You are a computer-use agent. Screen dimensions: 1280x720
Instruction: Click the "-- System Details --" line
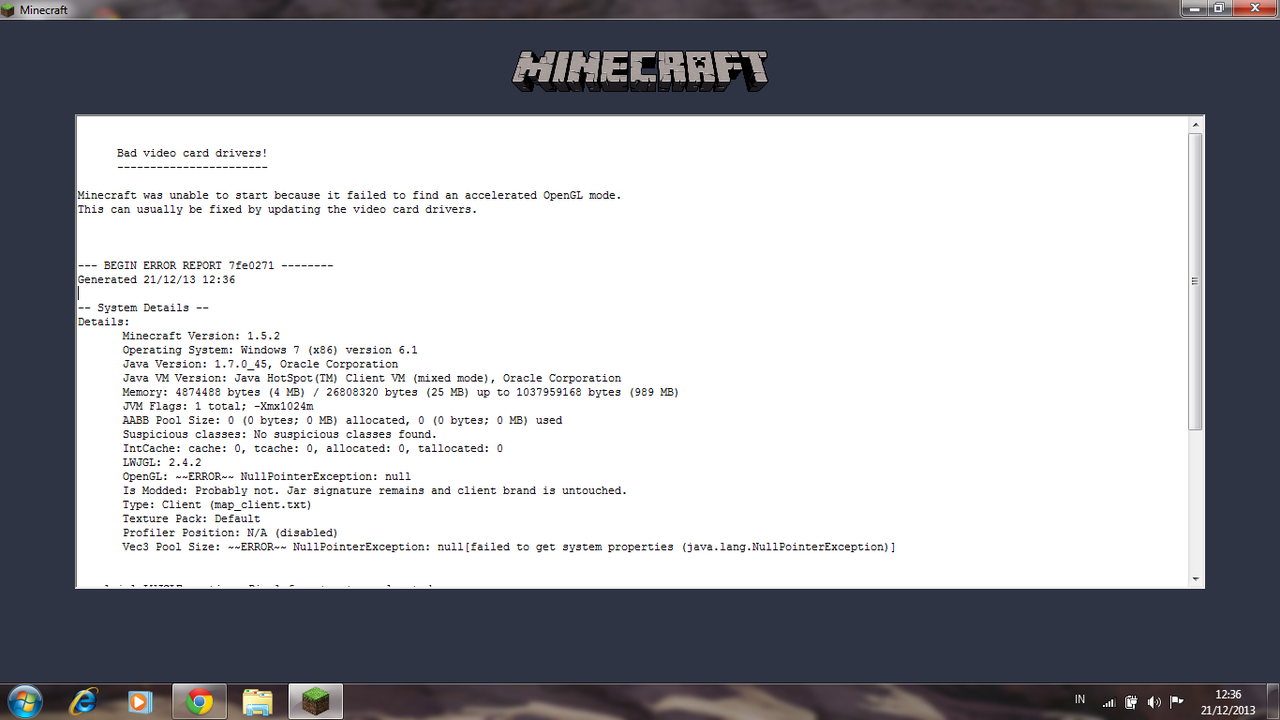pyautogui.click(x=143, y=308)
